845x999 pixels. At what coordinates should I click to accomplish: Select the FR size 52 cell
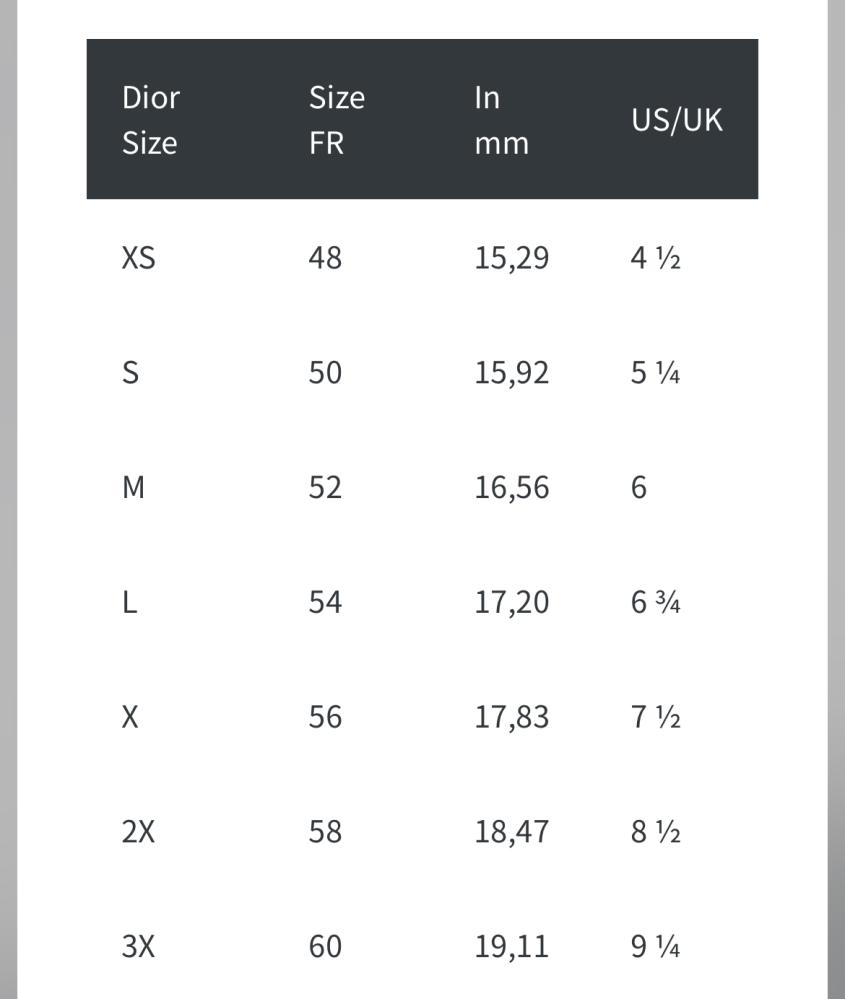[325, 487]
